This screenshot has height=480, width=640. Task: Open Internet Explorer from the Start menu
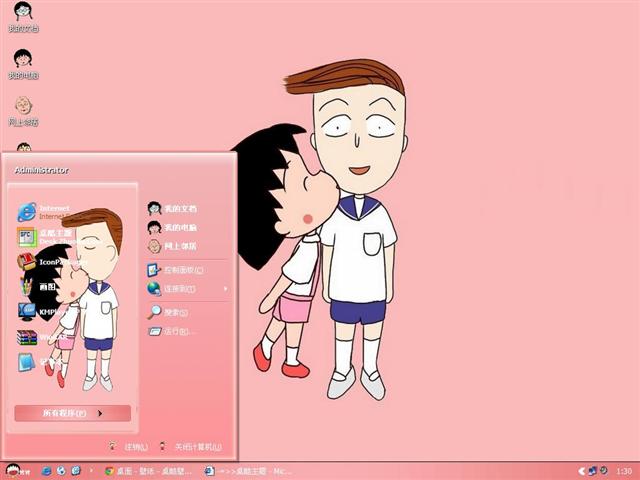(x=45, y=212)
